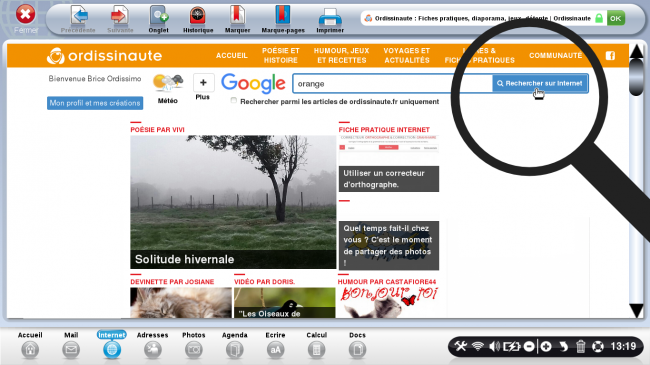Image resolution: width=650 pixels, height=365 pixels.
Task: Open the VOYAGES ET ACTUALITÉS menu
Action: pos(407,55)
